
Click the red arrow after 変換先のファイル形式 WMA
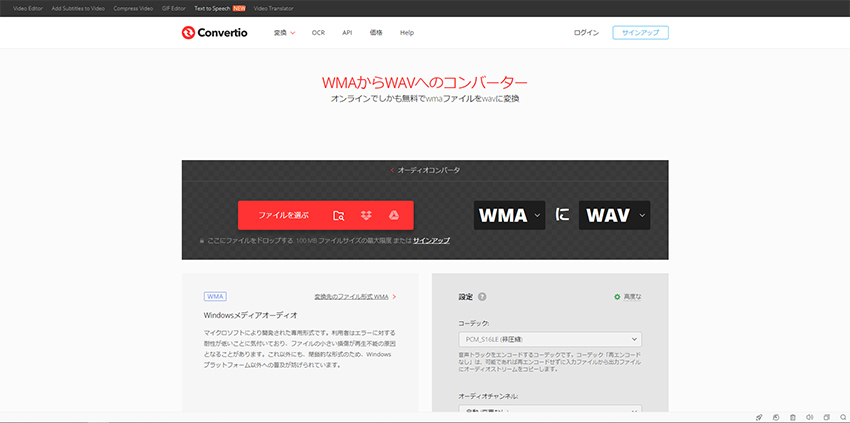coord(394,297)
